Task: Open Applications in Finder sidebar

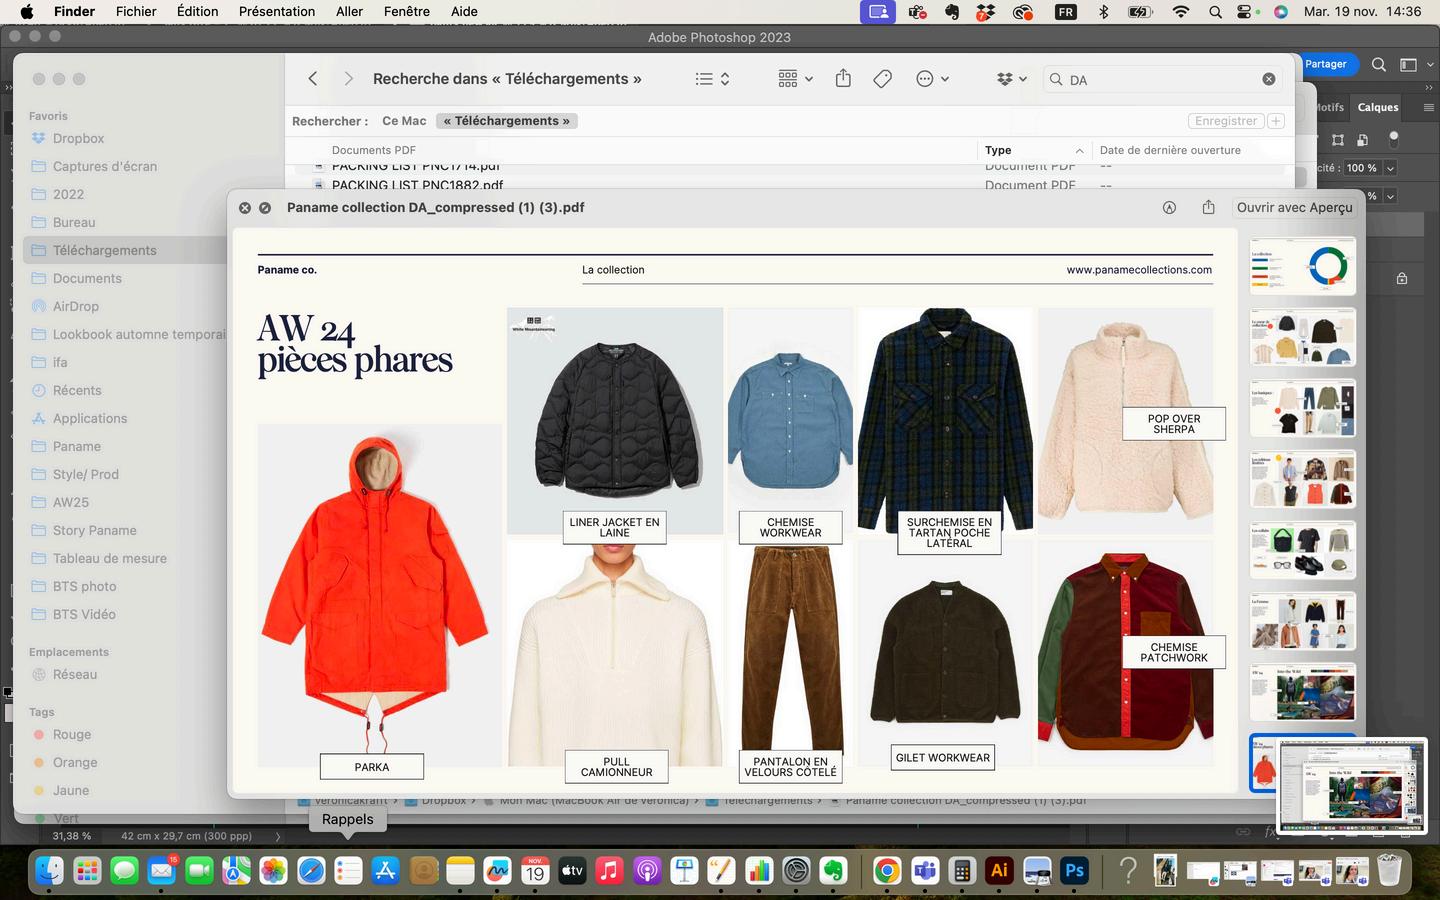Action: [x=90, y=419]
